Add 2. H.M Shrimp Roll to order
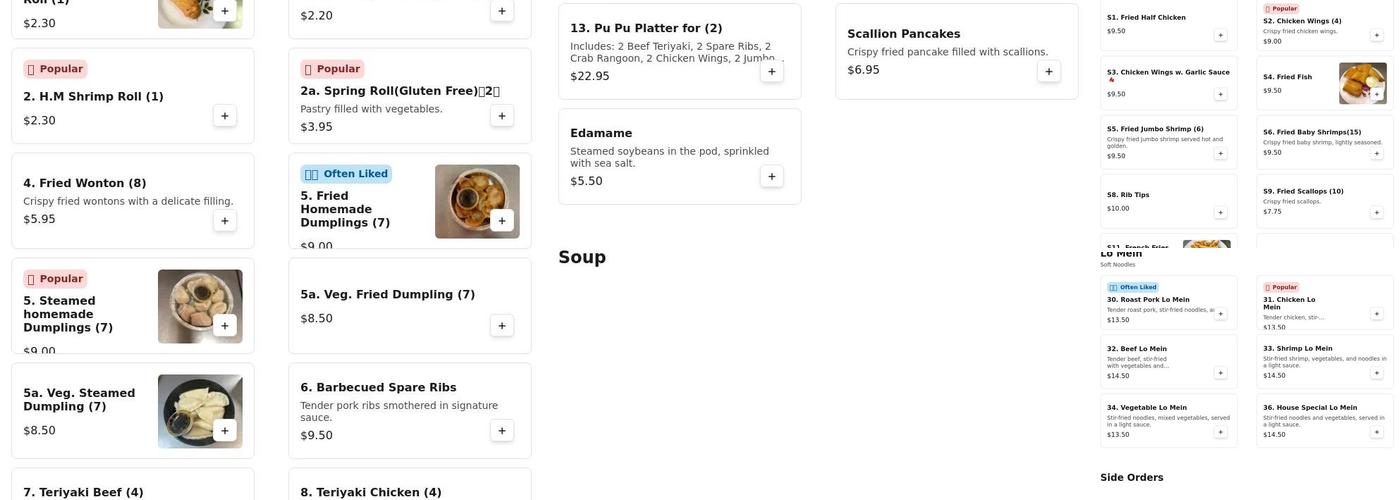1400x500 pixels. coord(225,116)
